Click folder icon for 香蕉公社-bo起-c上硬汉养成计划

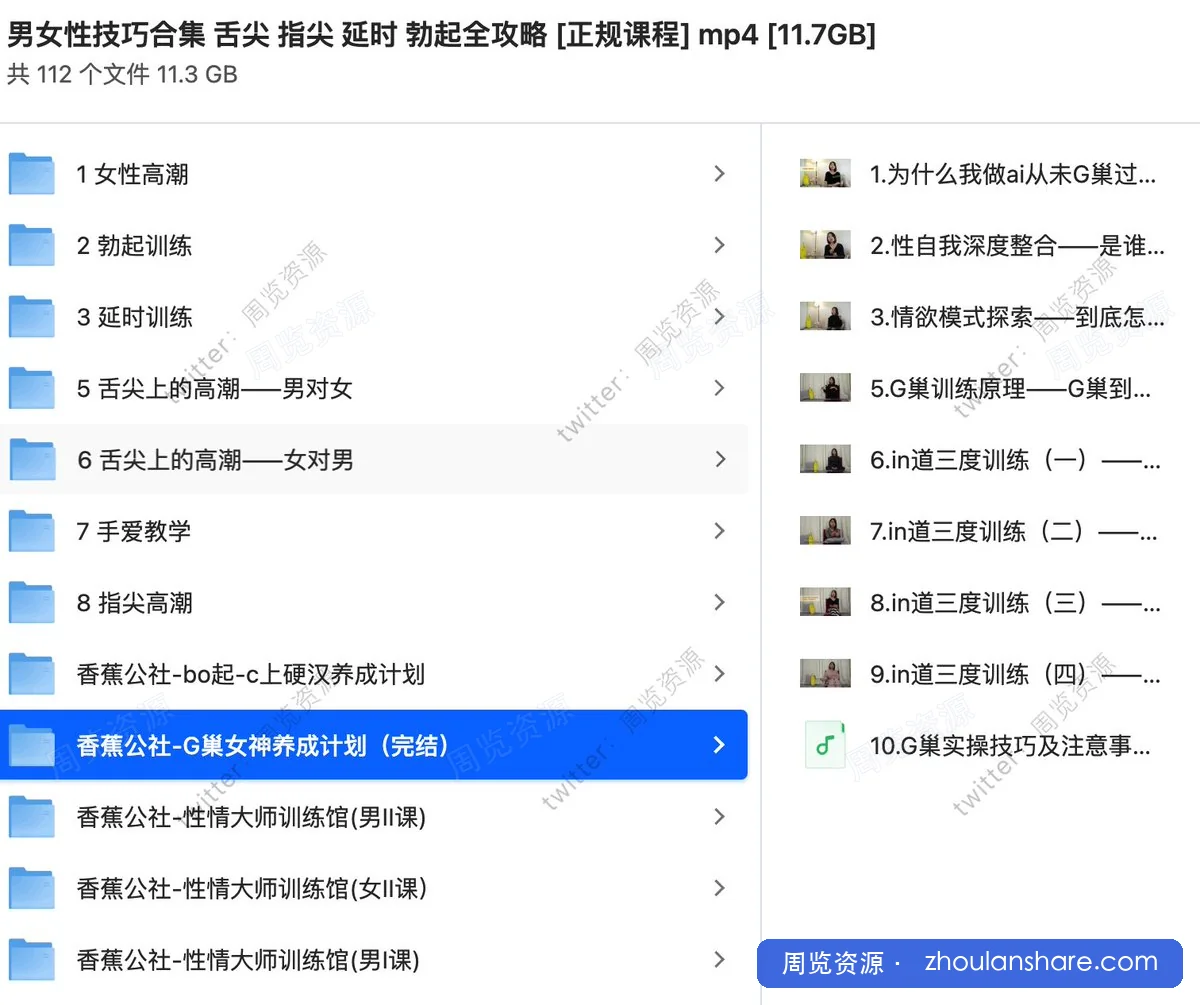click(x=31, y=674)
